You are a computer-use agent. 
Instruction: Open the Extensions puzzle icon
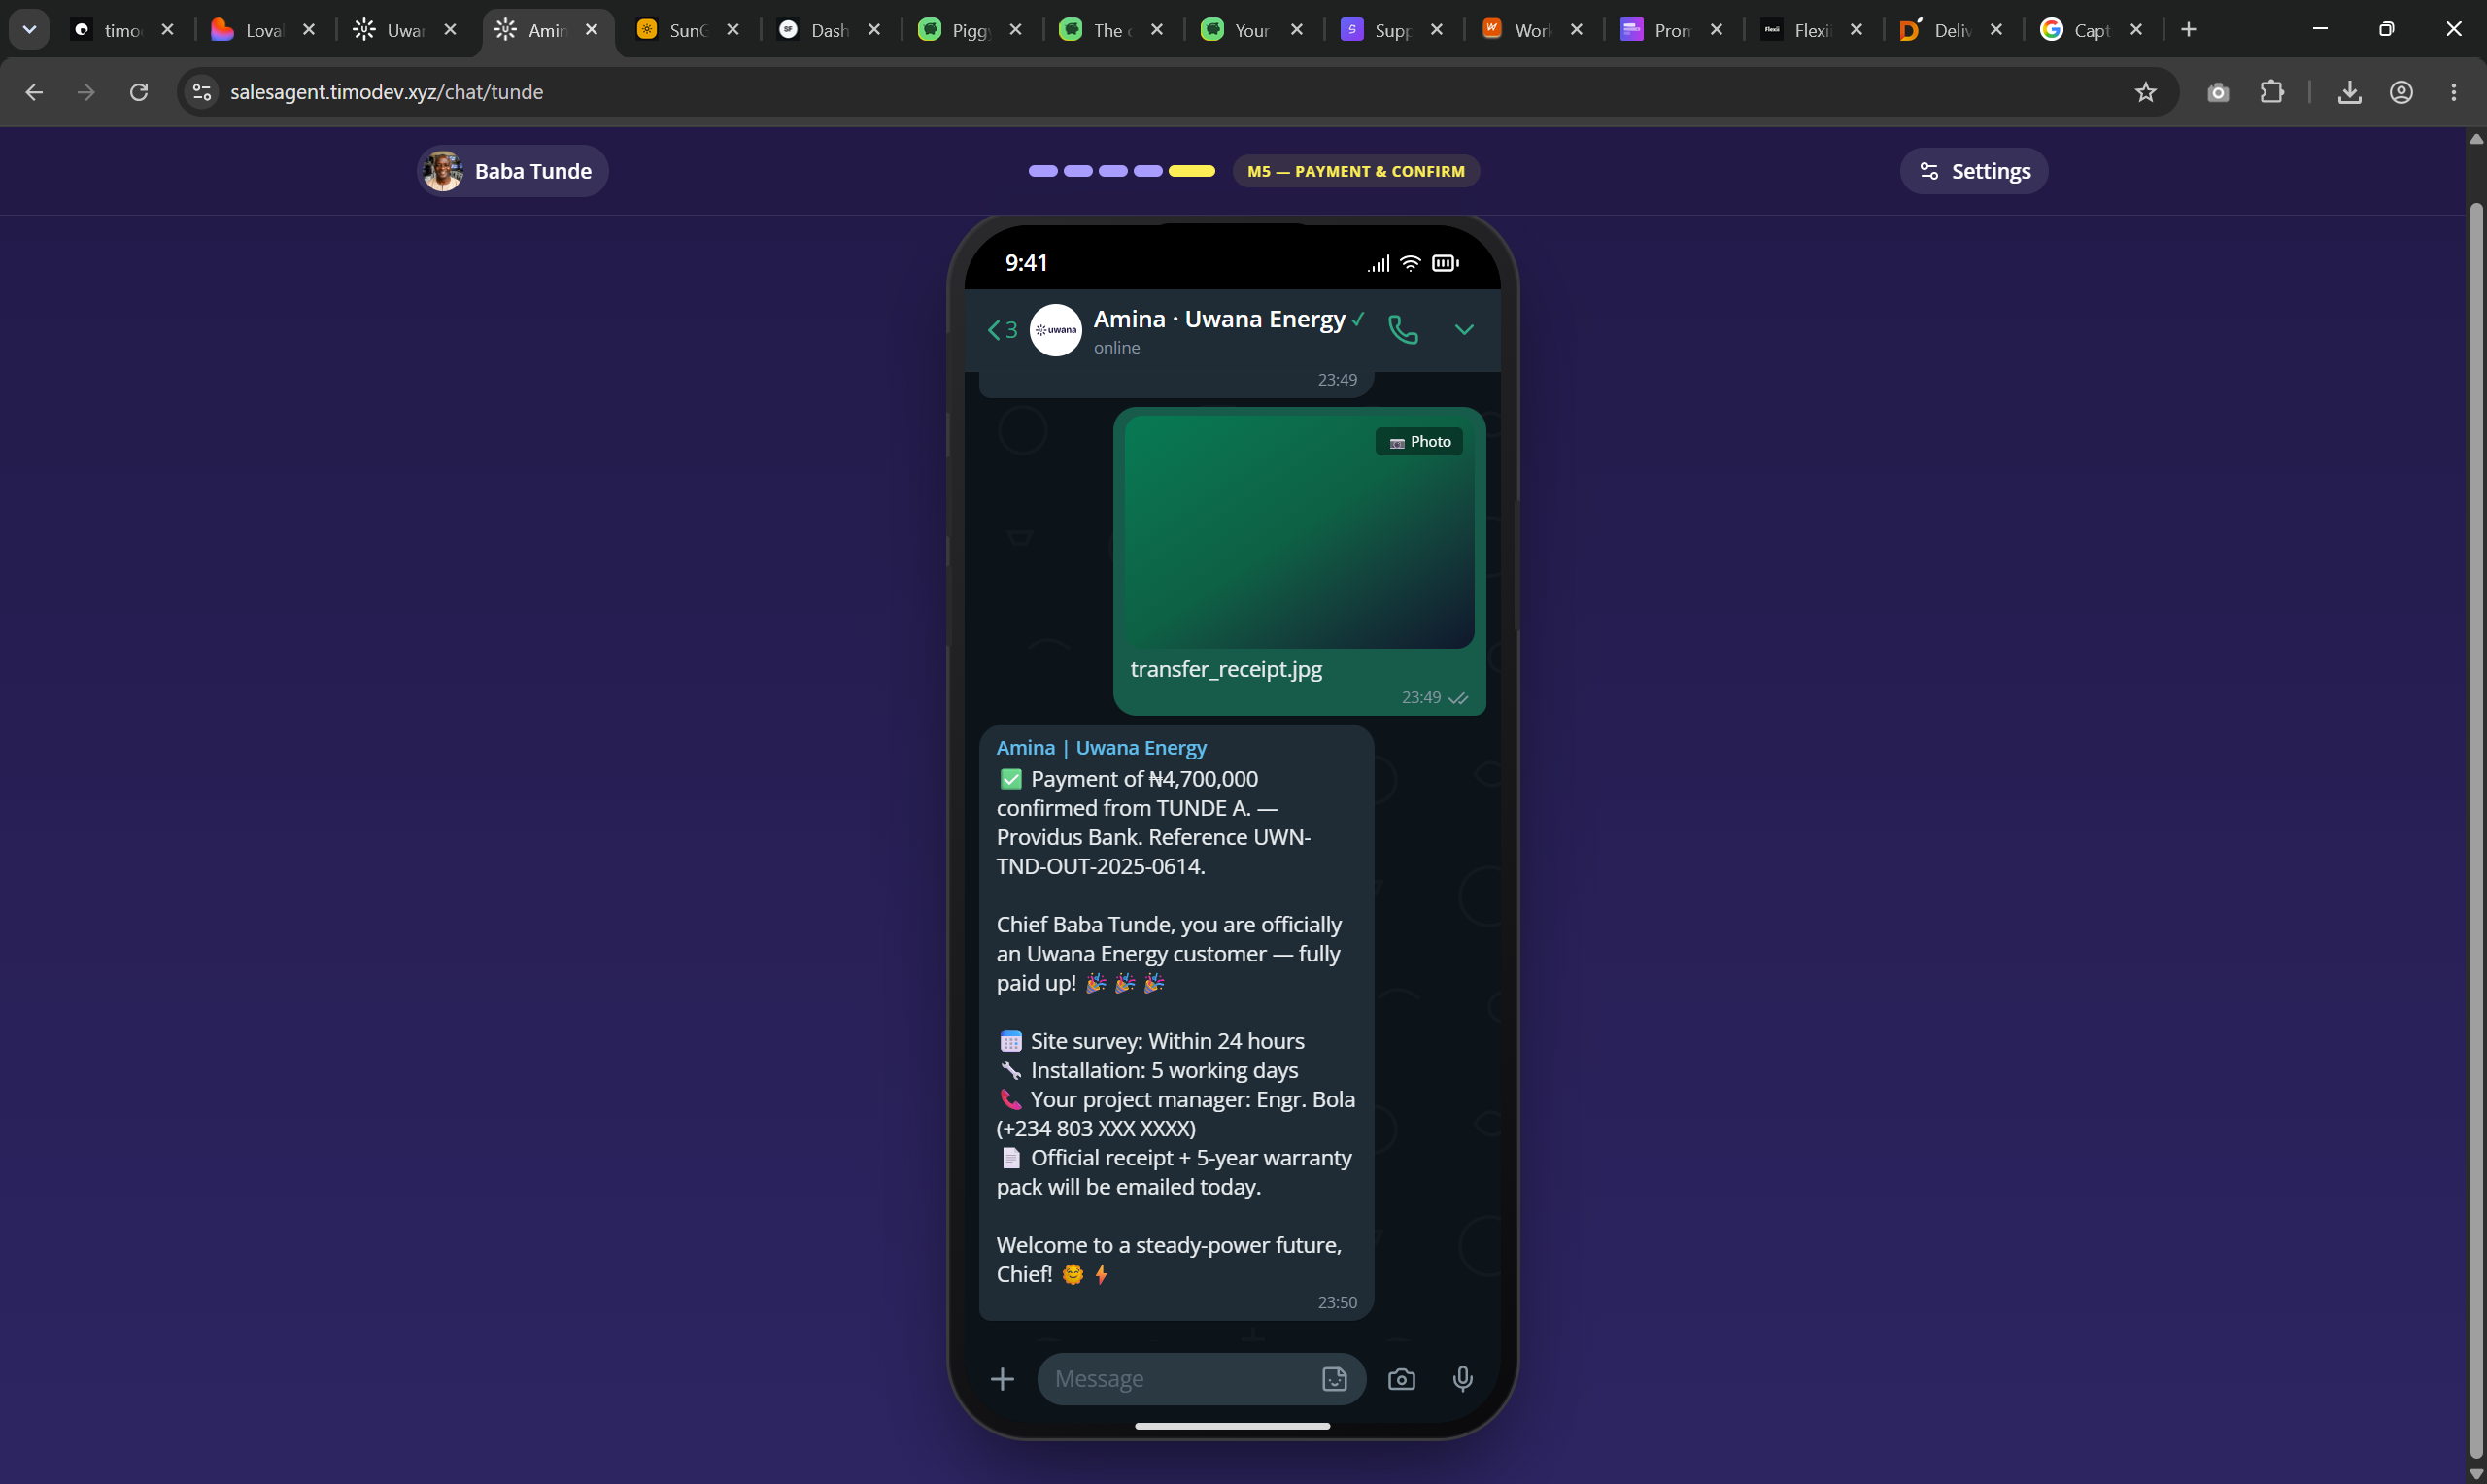[2271, 92]
